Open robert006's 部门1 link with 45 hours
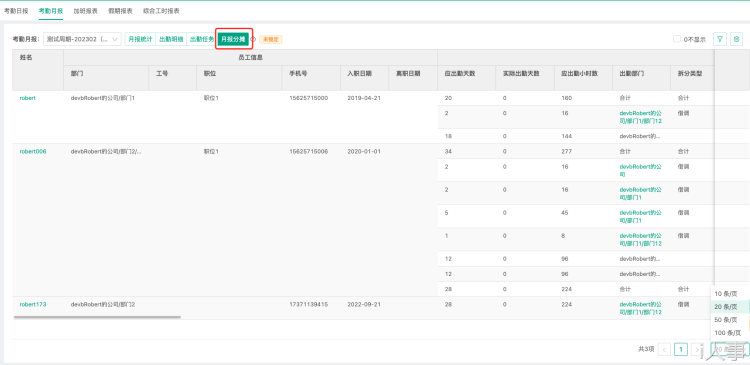Screen dimensions: 750x365 click(640, 216)
